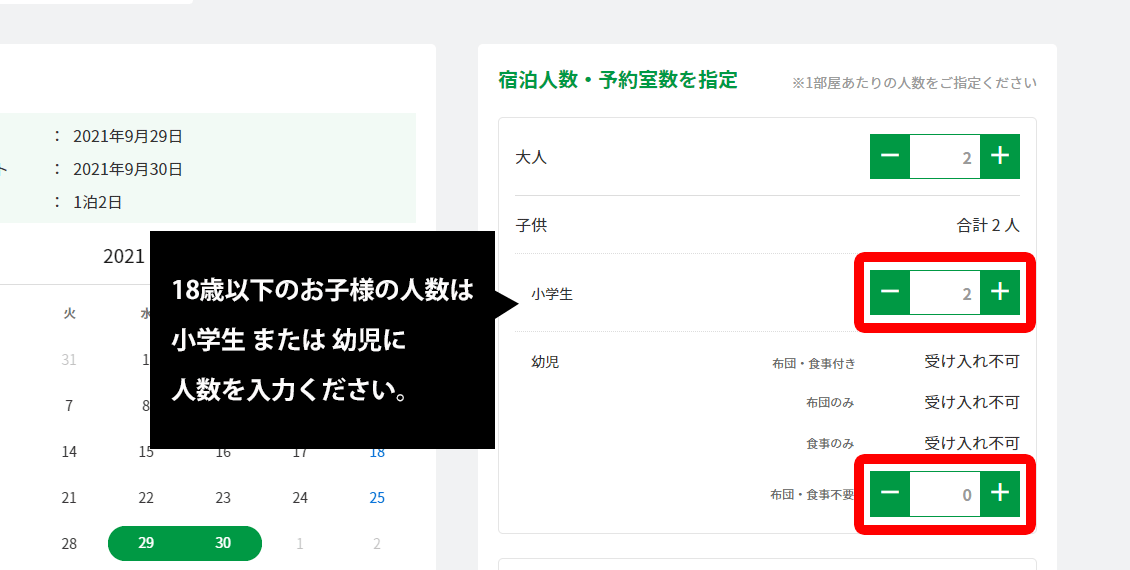The height and width of the screenshot is (570, 1130).
Task: Click calendar date 22
Action: (146, 498)
